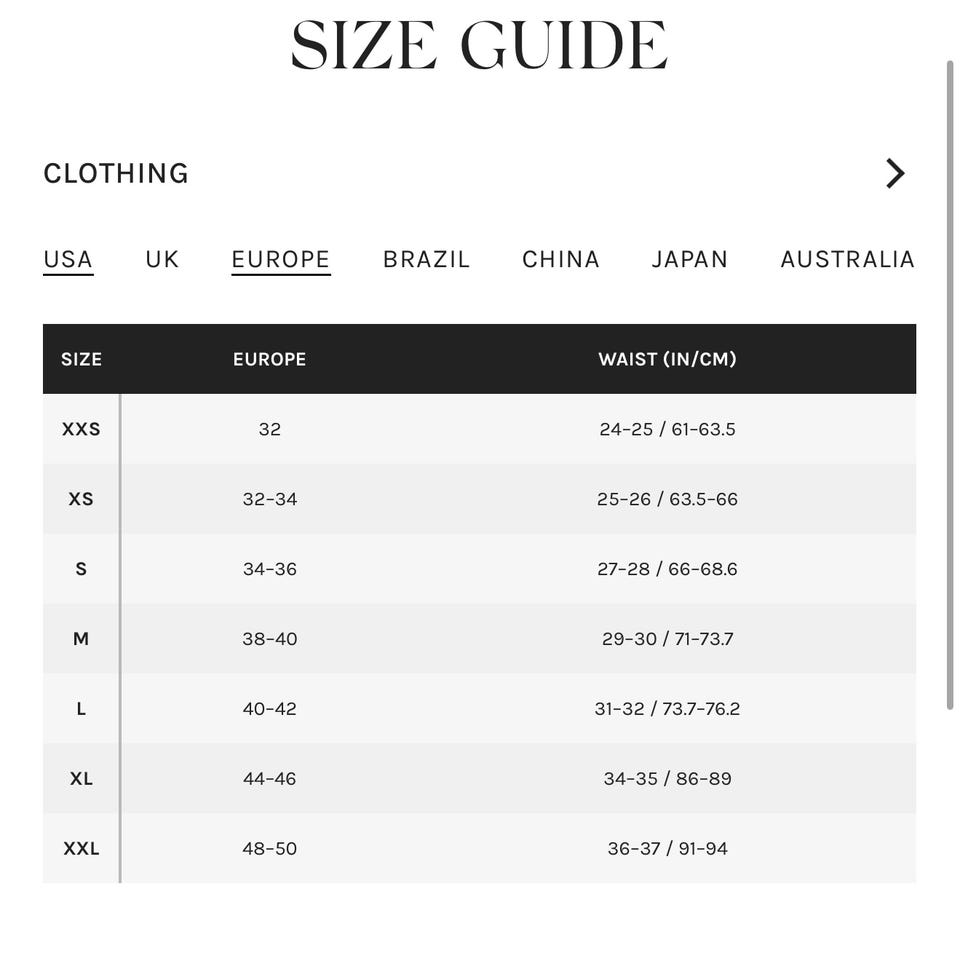Click the 31-32 / 73.7-76.2 waist cell

(x=667, y=709)
